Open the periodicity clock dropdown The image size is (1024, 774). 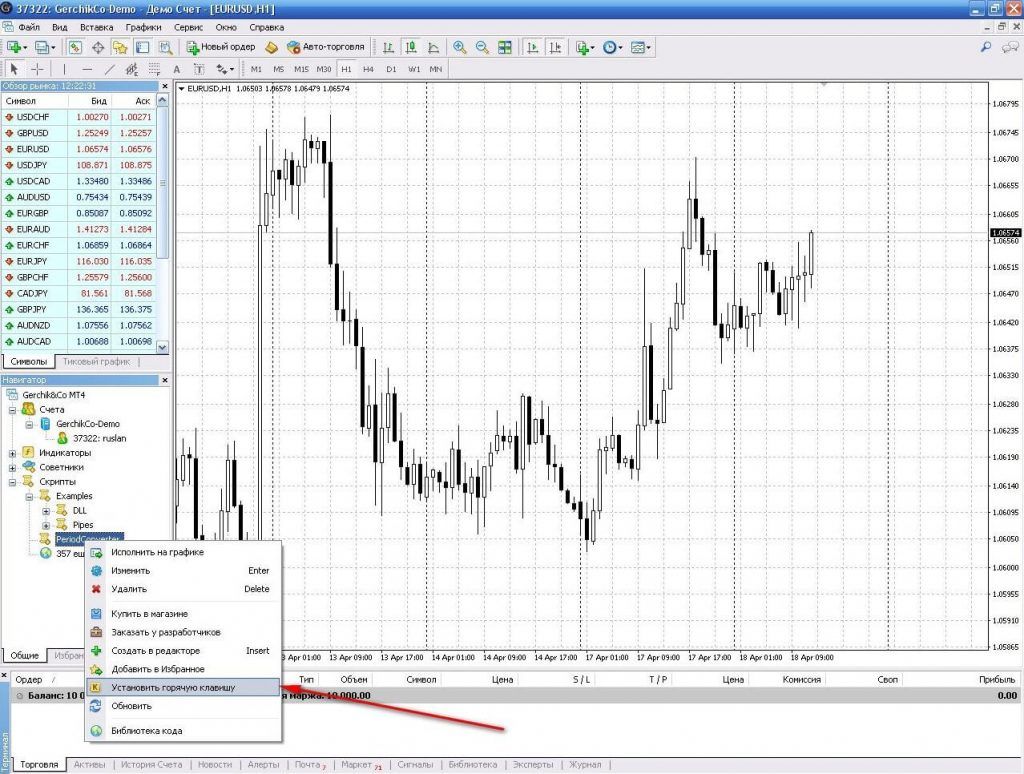coord(613,47)
